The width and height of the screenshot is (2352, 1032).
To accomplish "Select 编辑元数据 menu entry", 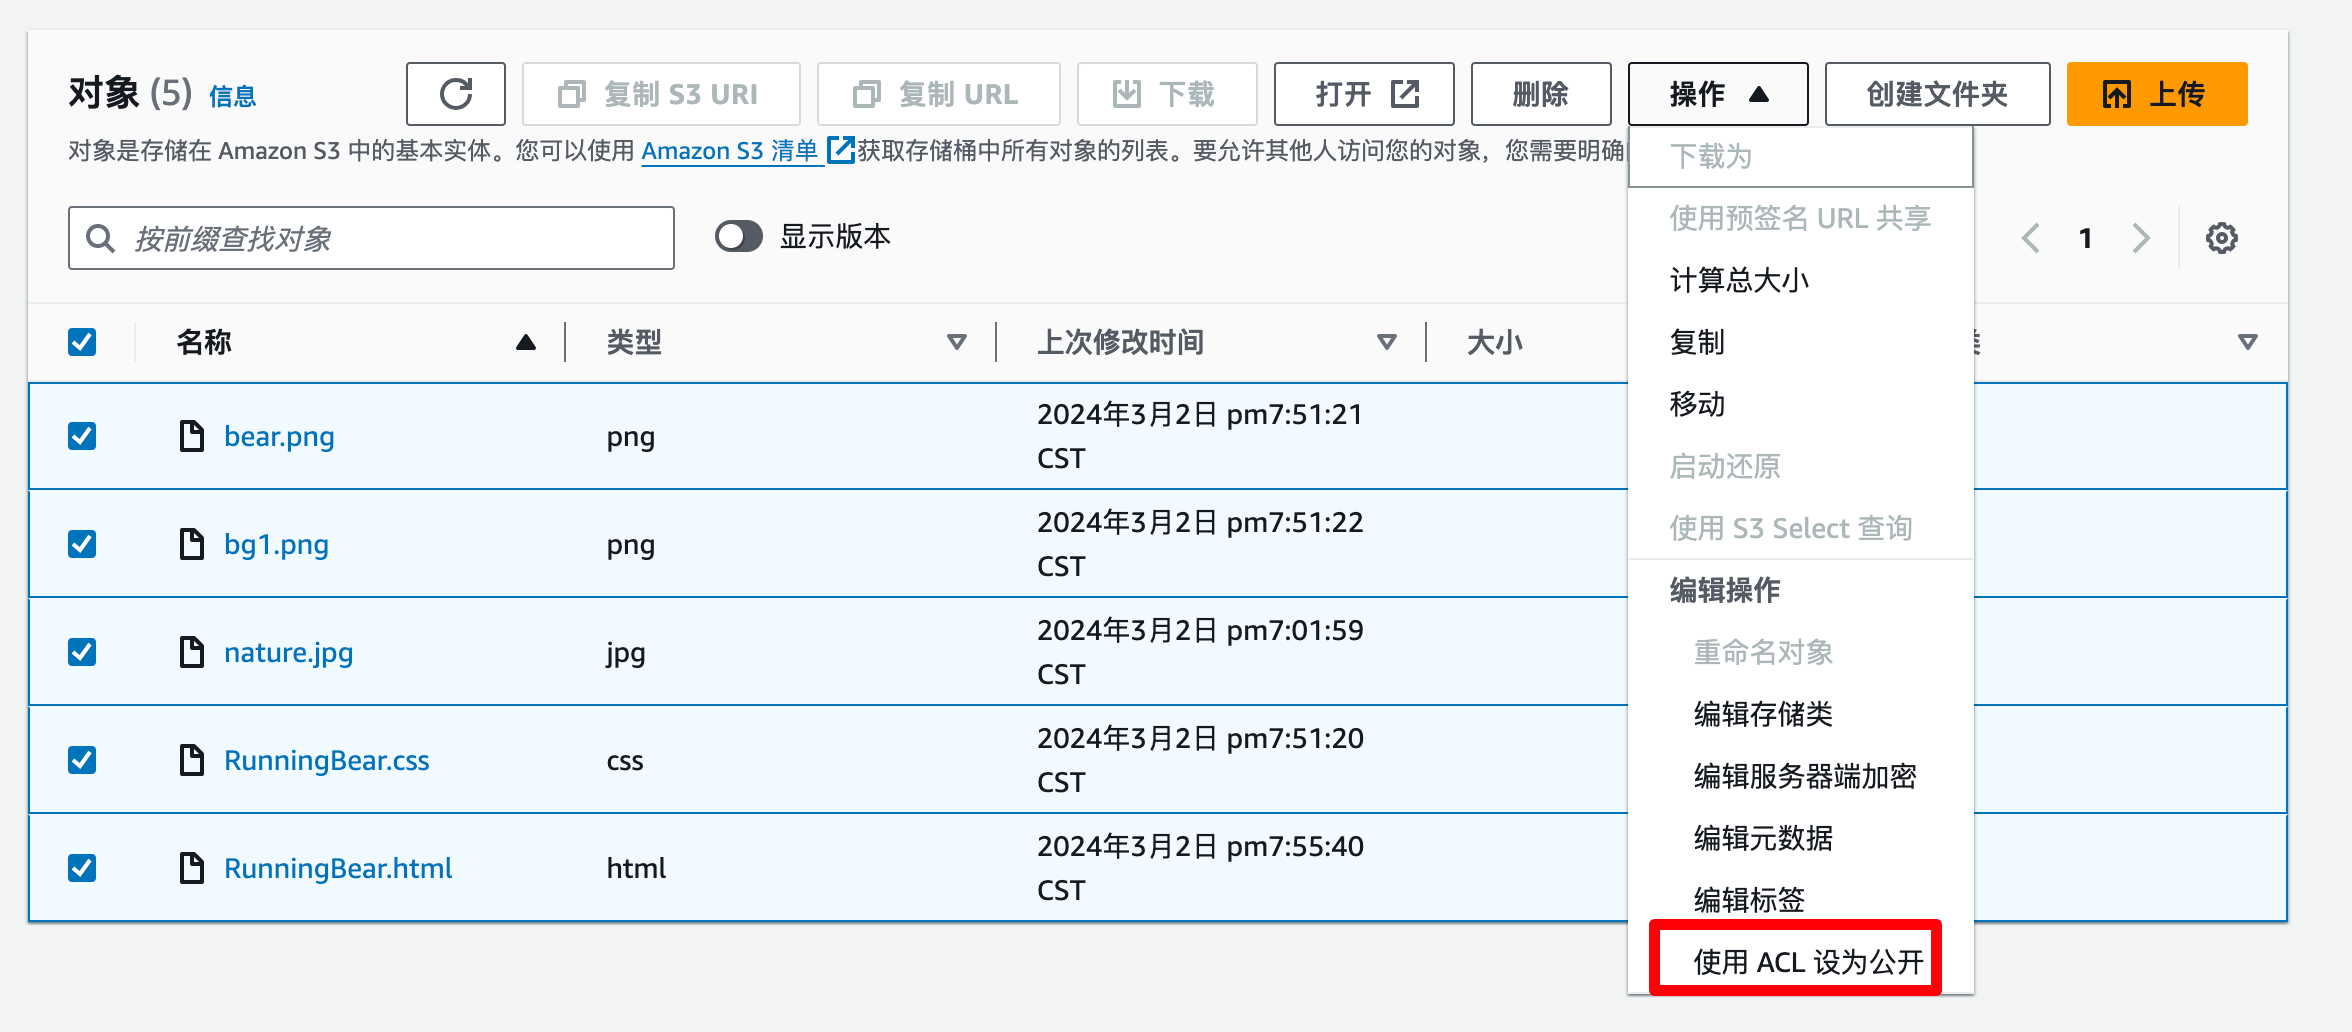I will (x=1801, y=838).
